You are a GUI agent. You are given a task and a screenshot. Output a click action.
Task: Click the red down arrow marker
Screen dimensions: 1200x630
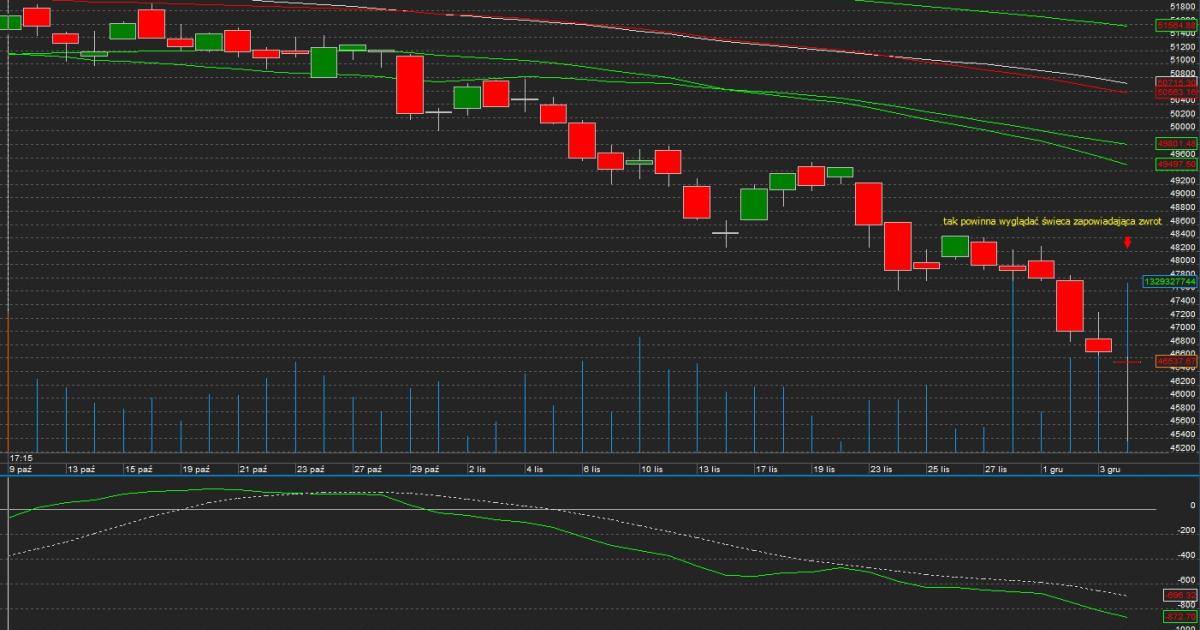click(x=1127, y=241)
